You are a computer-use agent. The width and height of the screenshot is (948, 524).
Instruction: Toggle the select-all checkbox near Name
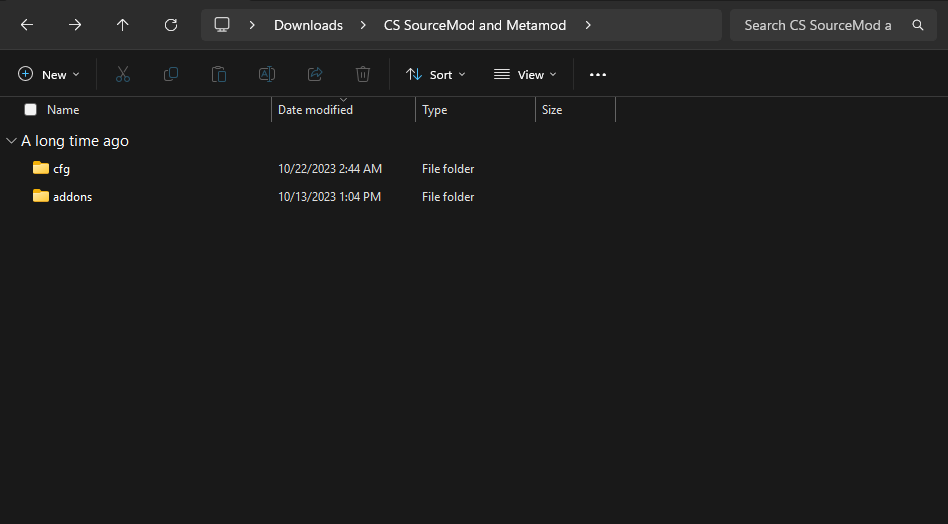pyautogui.click(x=30, y=110)
